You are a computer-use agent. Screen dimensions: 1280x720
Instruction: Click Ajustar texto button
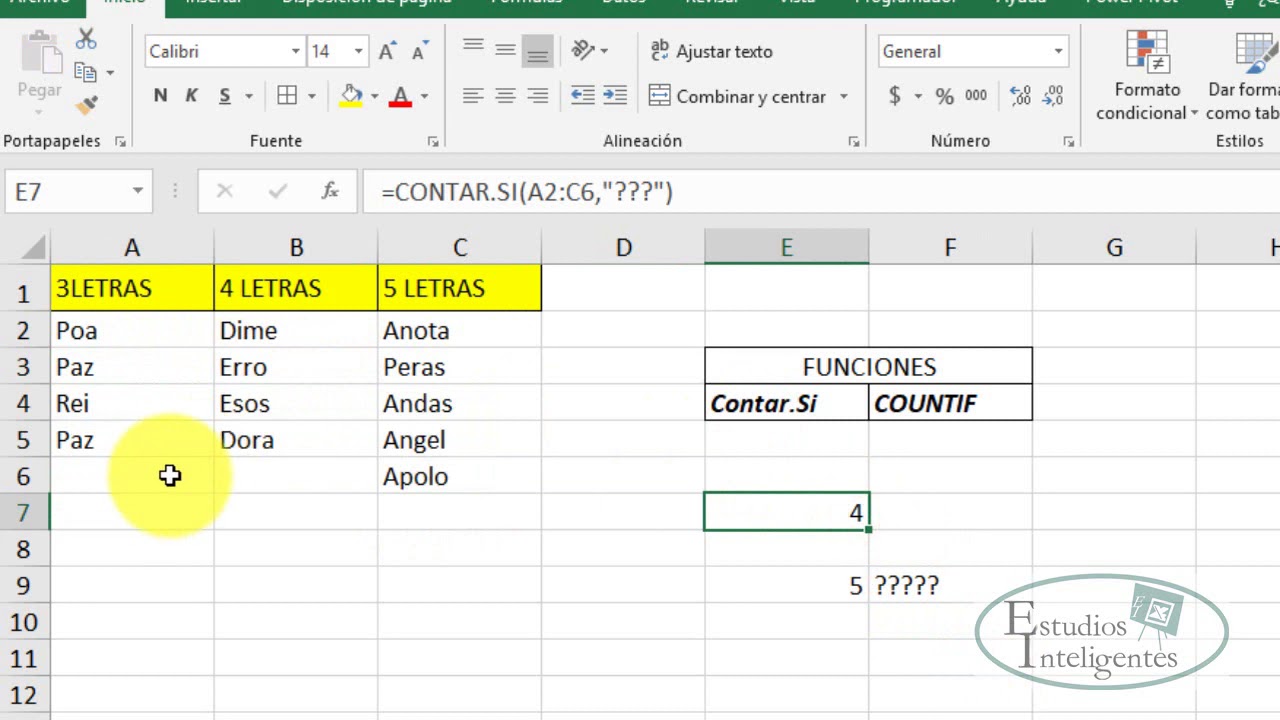(711, 51)
